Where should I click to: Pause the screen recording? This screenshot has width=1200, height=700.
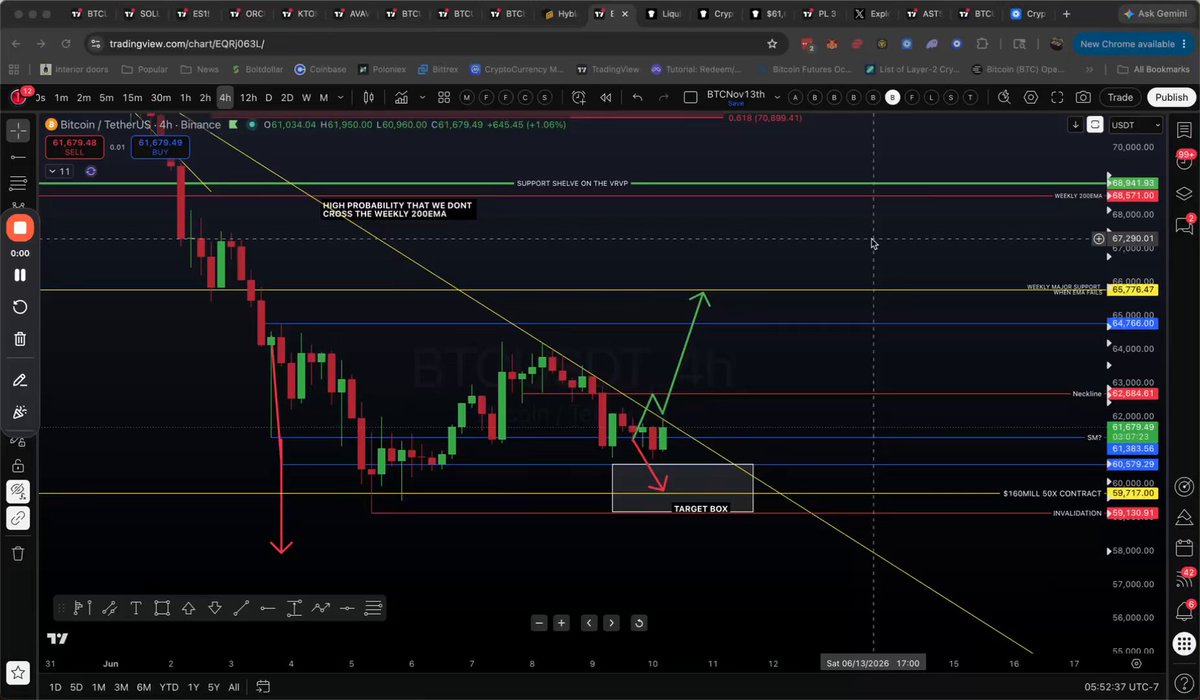19,275
